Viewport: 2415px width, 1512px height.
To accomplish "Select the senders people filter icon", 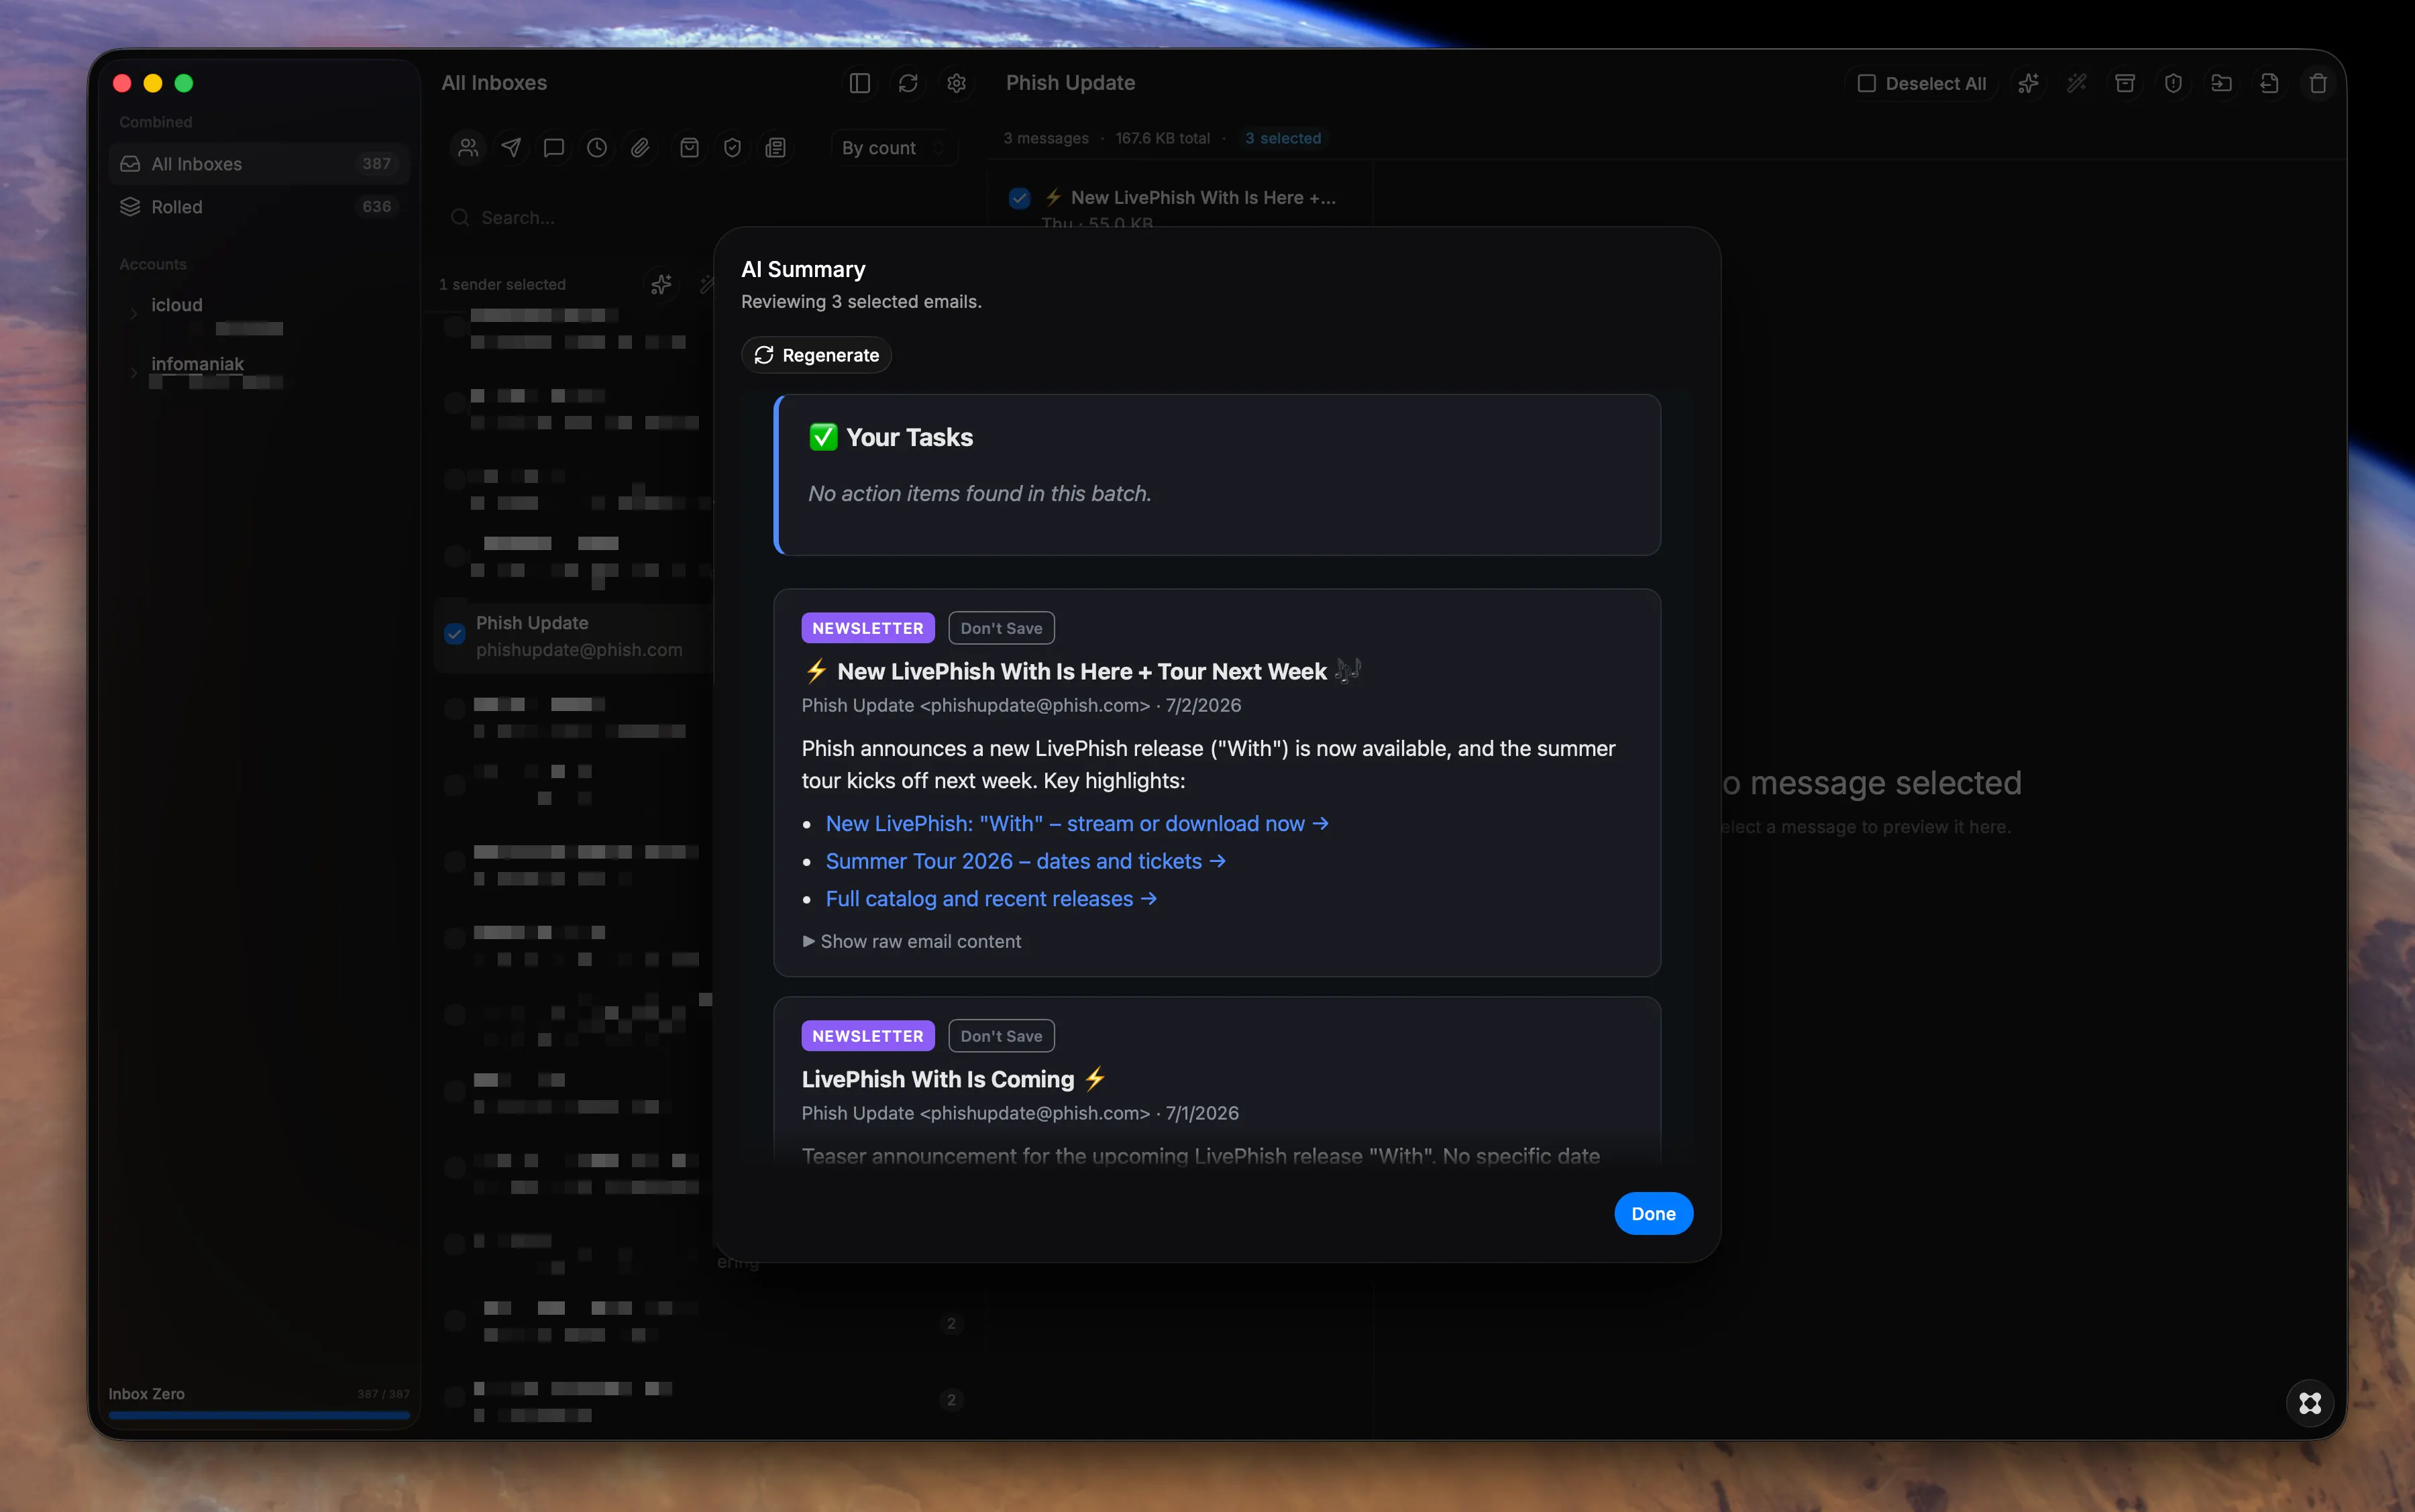I will click(x=468, y=148).
